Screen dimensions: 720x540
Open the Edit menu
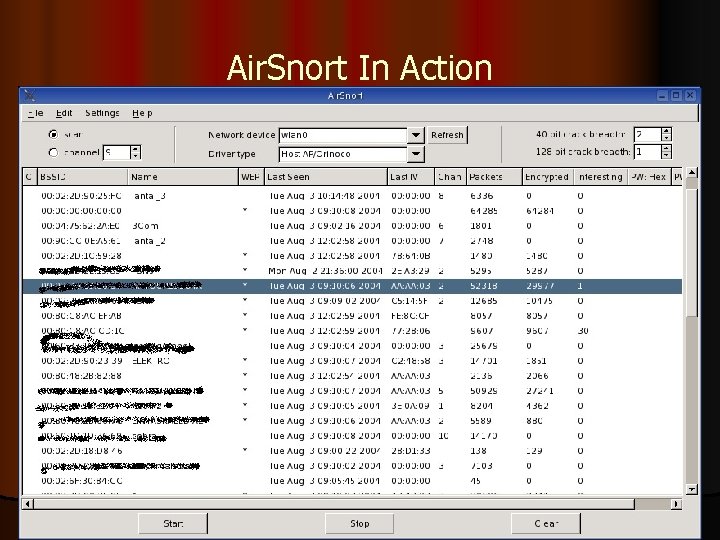(64, 113)
